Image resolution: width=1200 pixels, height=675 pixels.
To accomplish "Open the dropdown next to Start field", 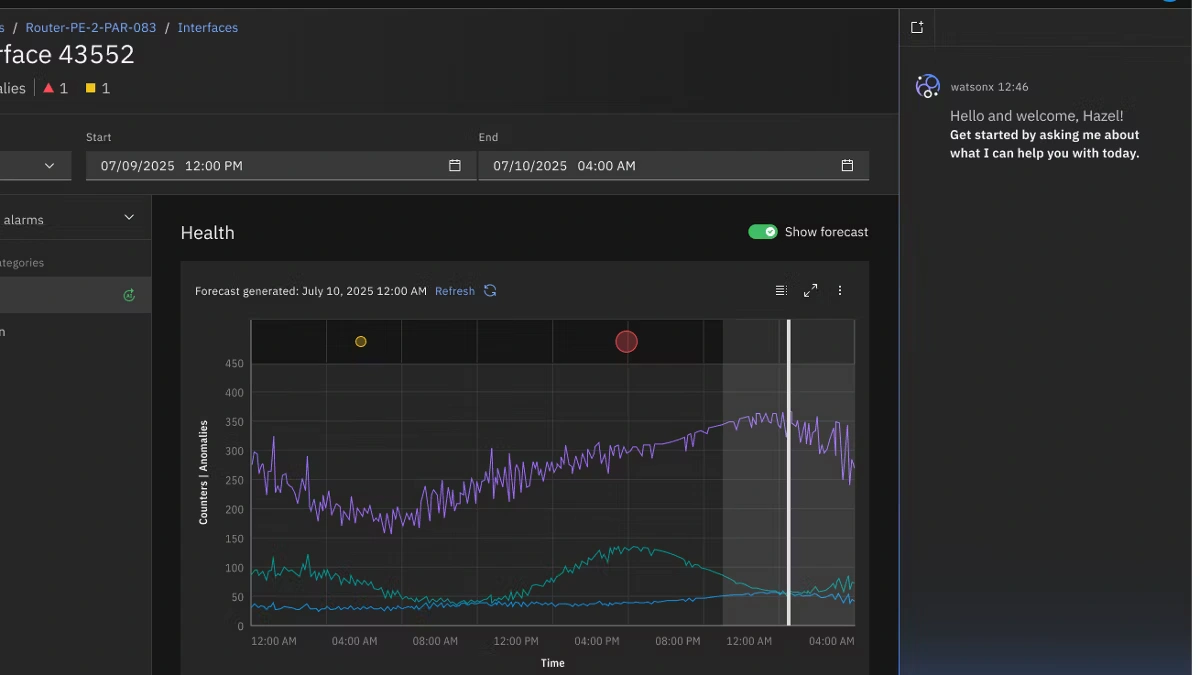I will pos(47,165).
